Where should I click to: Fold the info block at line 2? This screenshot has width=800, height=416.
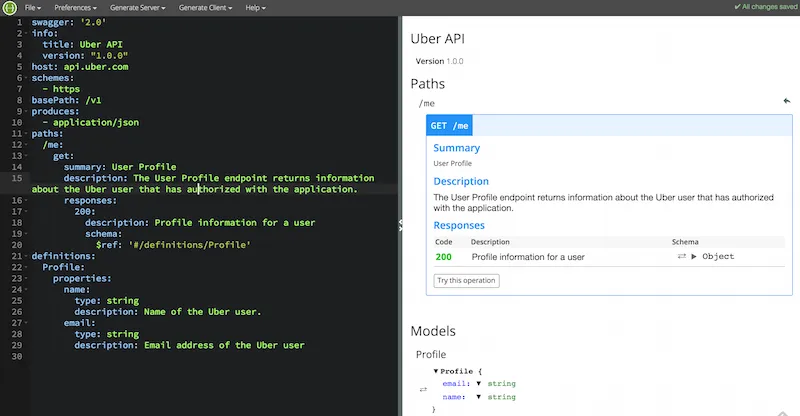[26, 33]
